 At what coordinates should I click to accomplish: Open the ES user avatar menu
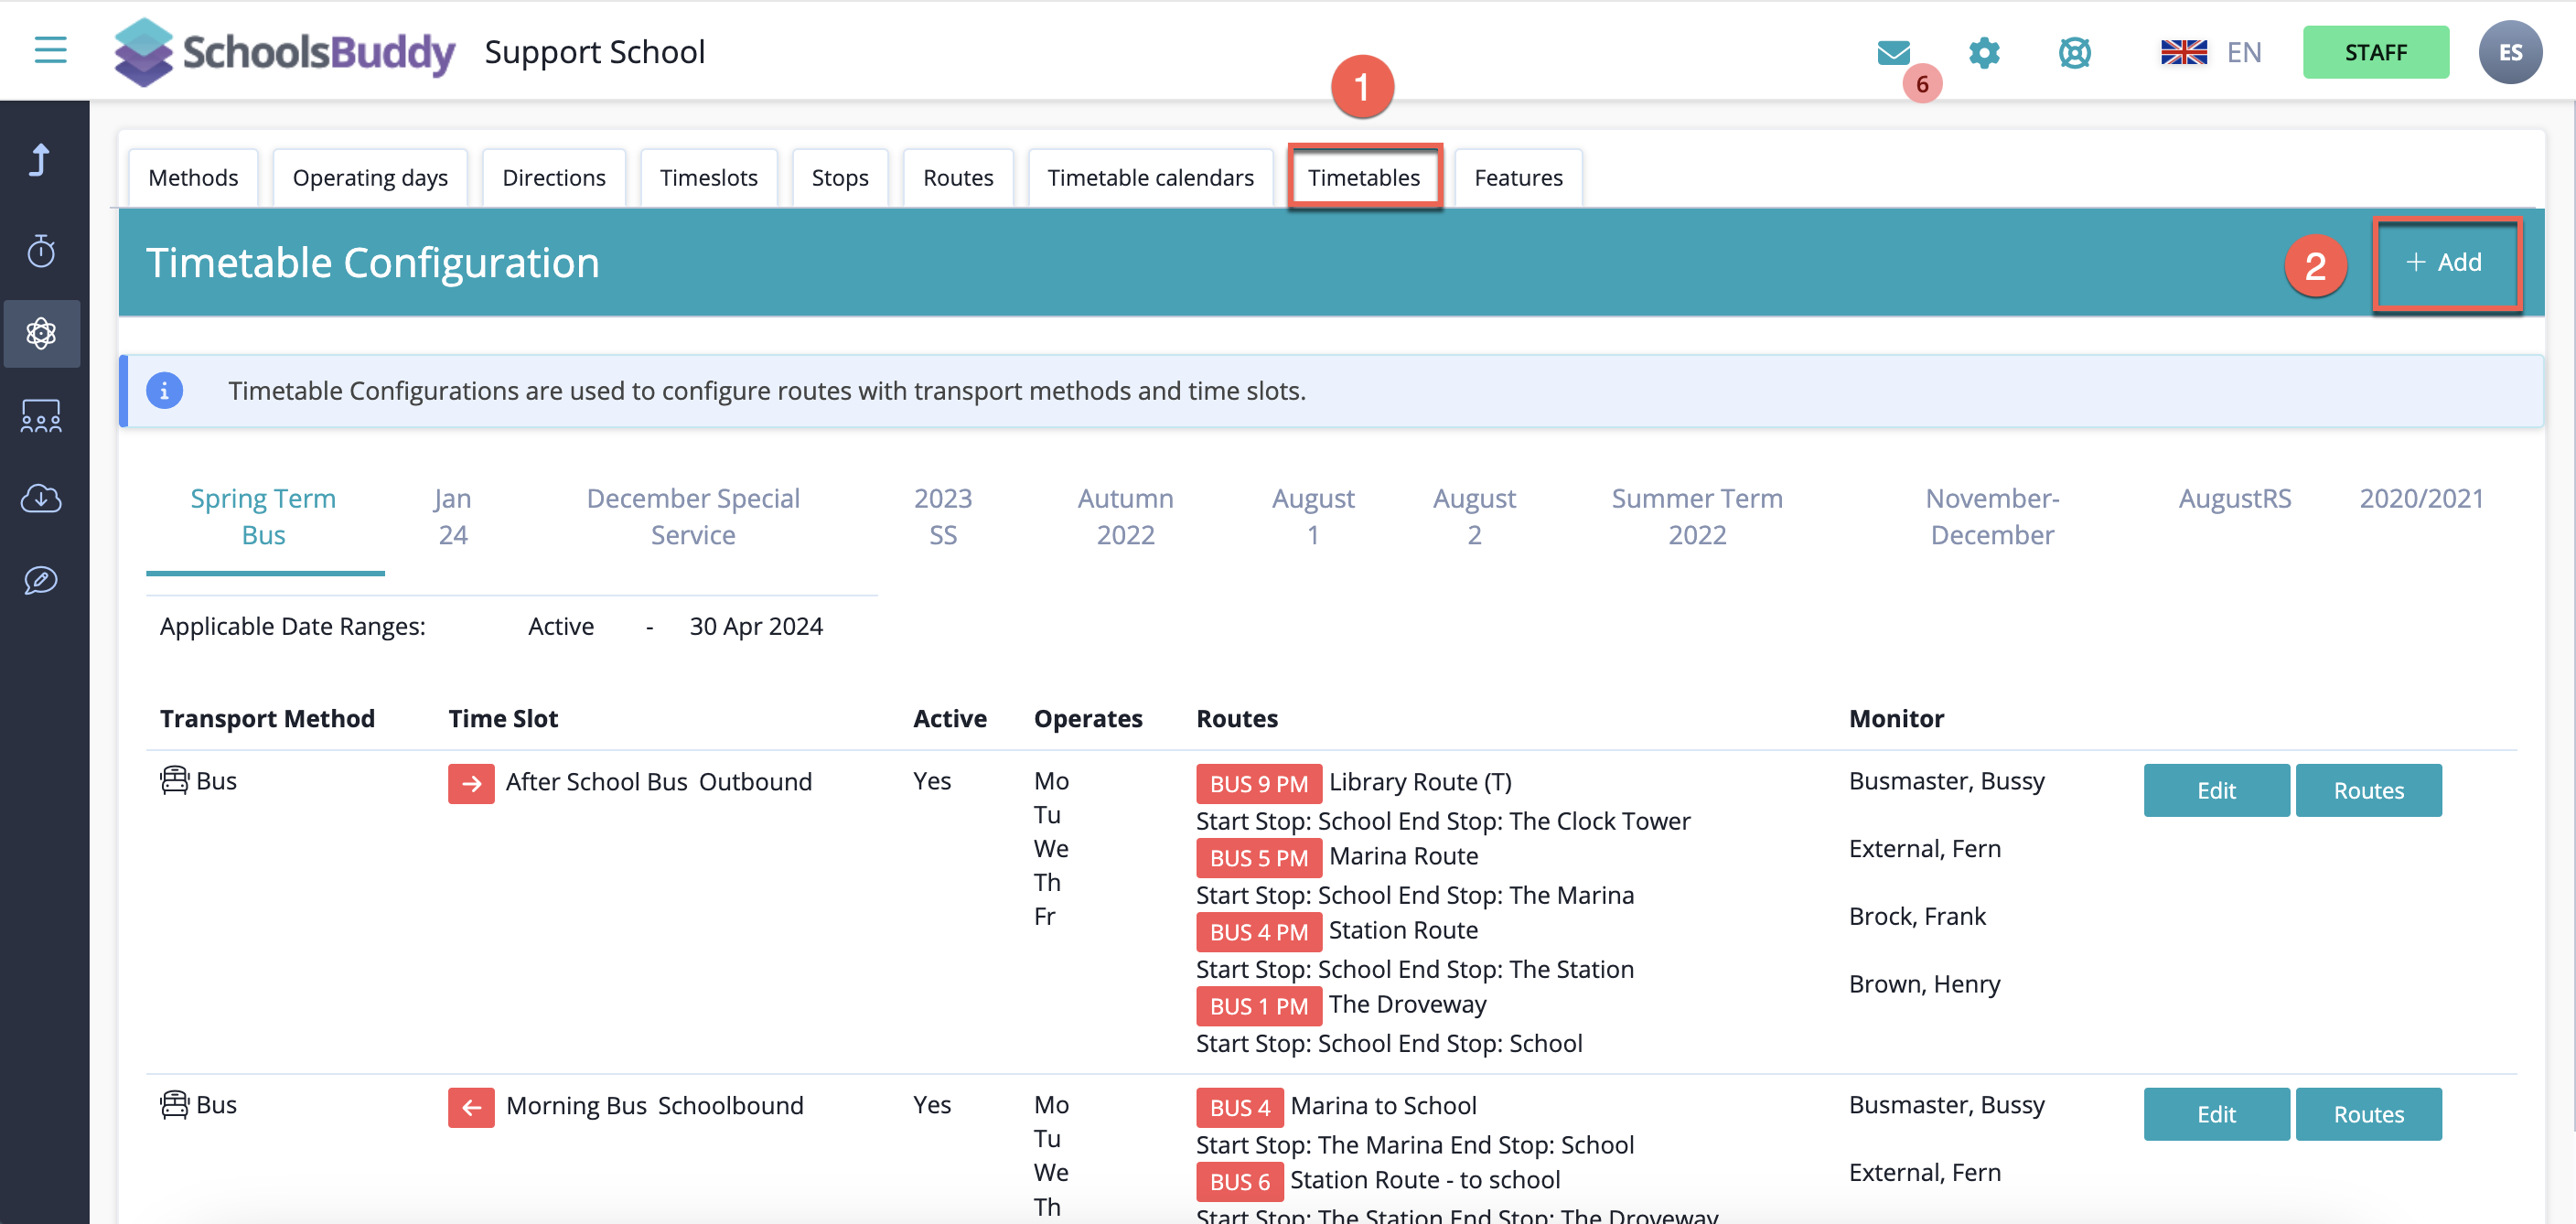[x=2509, y=52]
